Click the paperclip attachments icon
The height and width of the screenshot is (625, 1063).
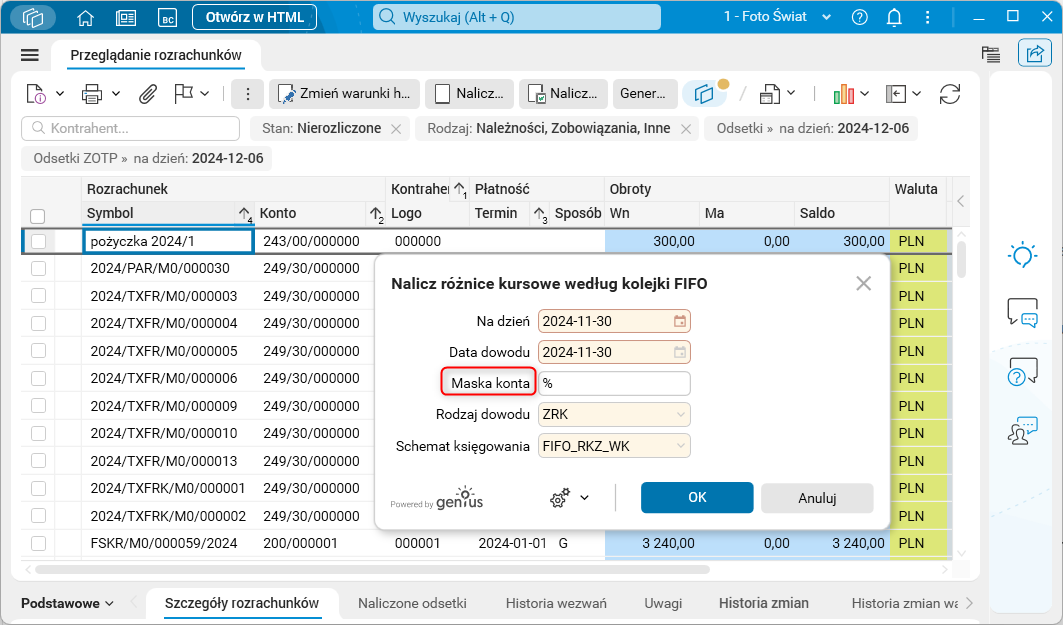coord(148,94)
